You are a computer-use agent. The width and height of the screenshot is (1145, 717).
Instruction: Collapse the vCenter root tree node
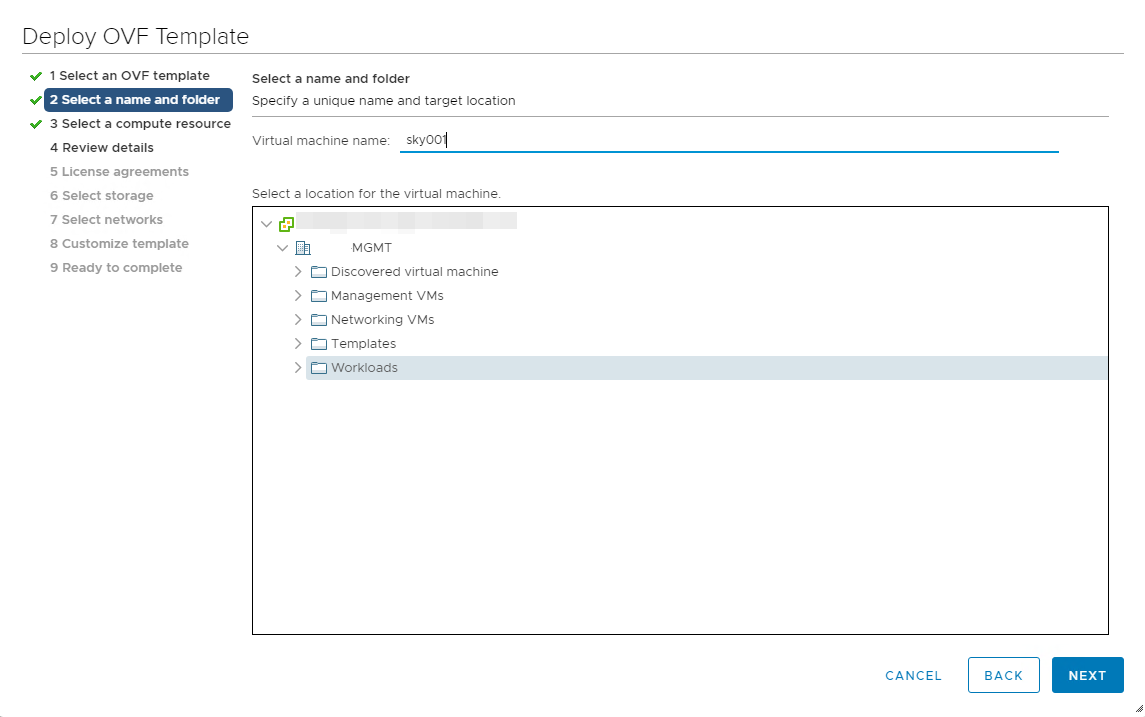(x=266, y=224)
